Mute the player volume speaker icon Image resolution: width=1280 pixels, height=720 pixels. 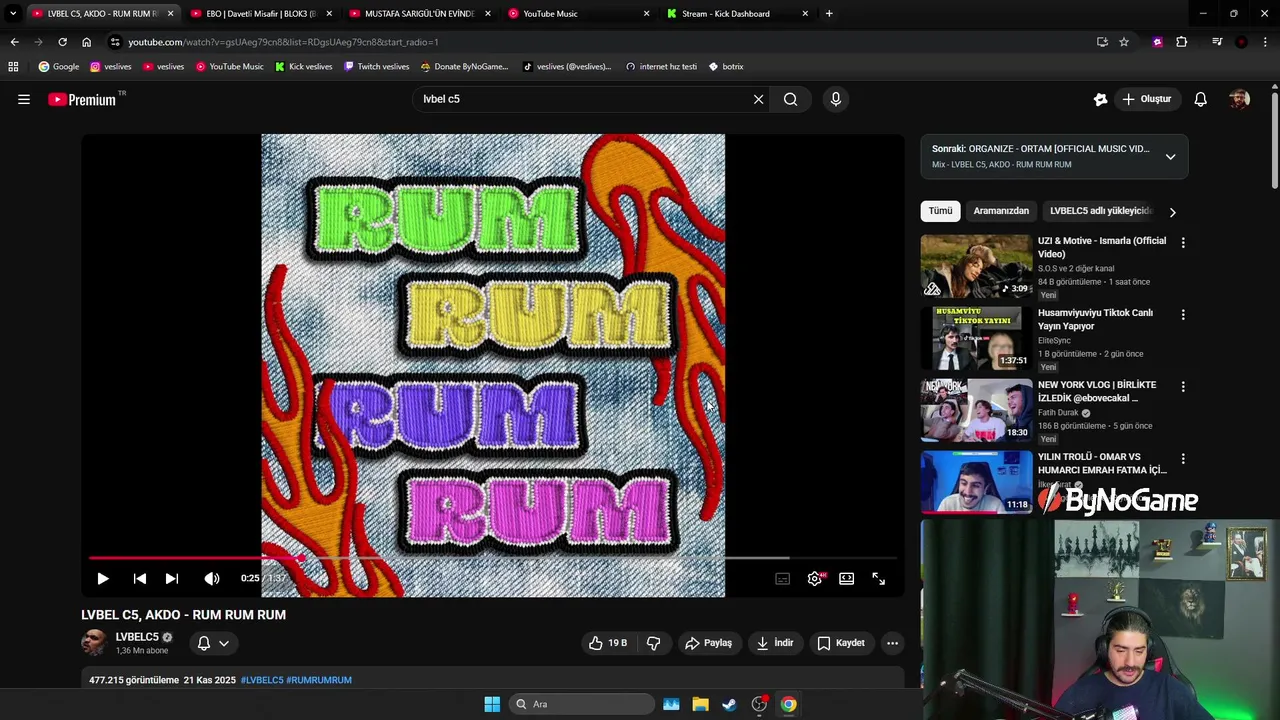[212, 578]
